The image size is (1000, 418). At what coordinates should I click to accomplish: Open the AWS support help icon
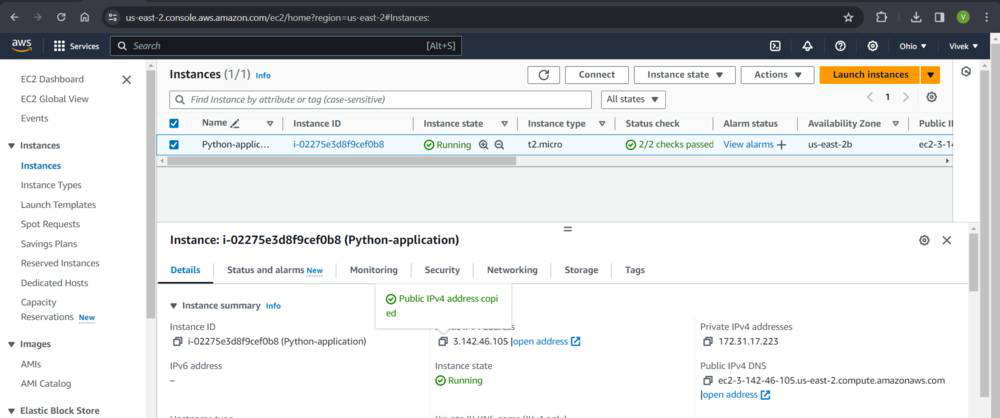click(x=840, y=46)
